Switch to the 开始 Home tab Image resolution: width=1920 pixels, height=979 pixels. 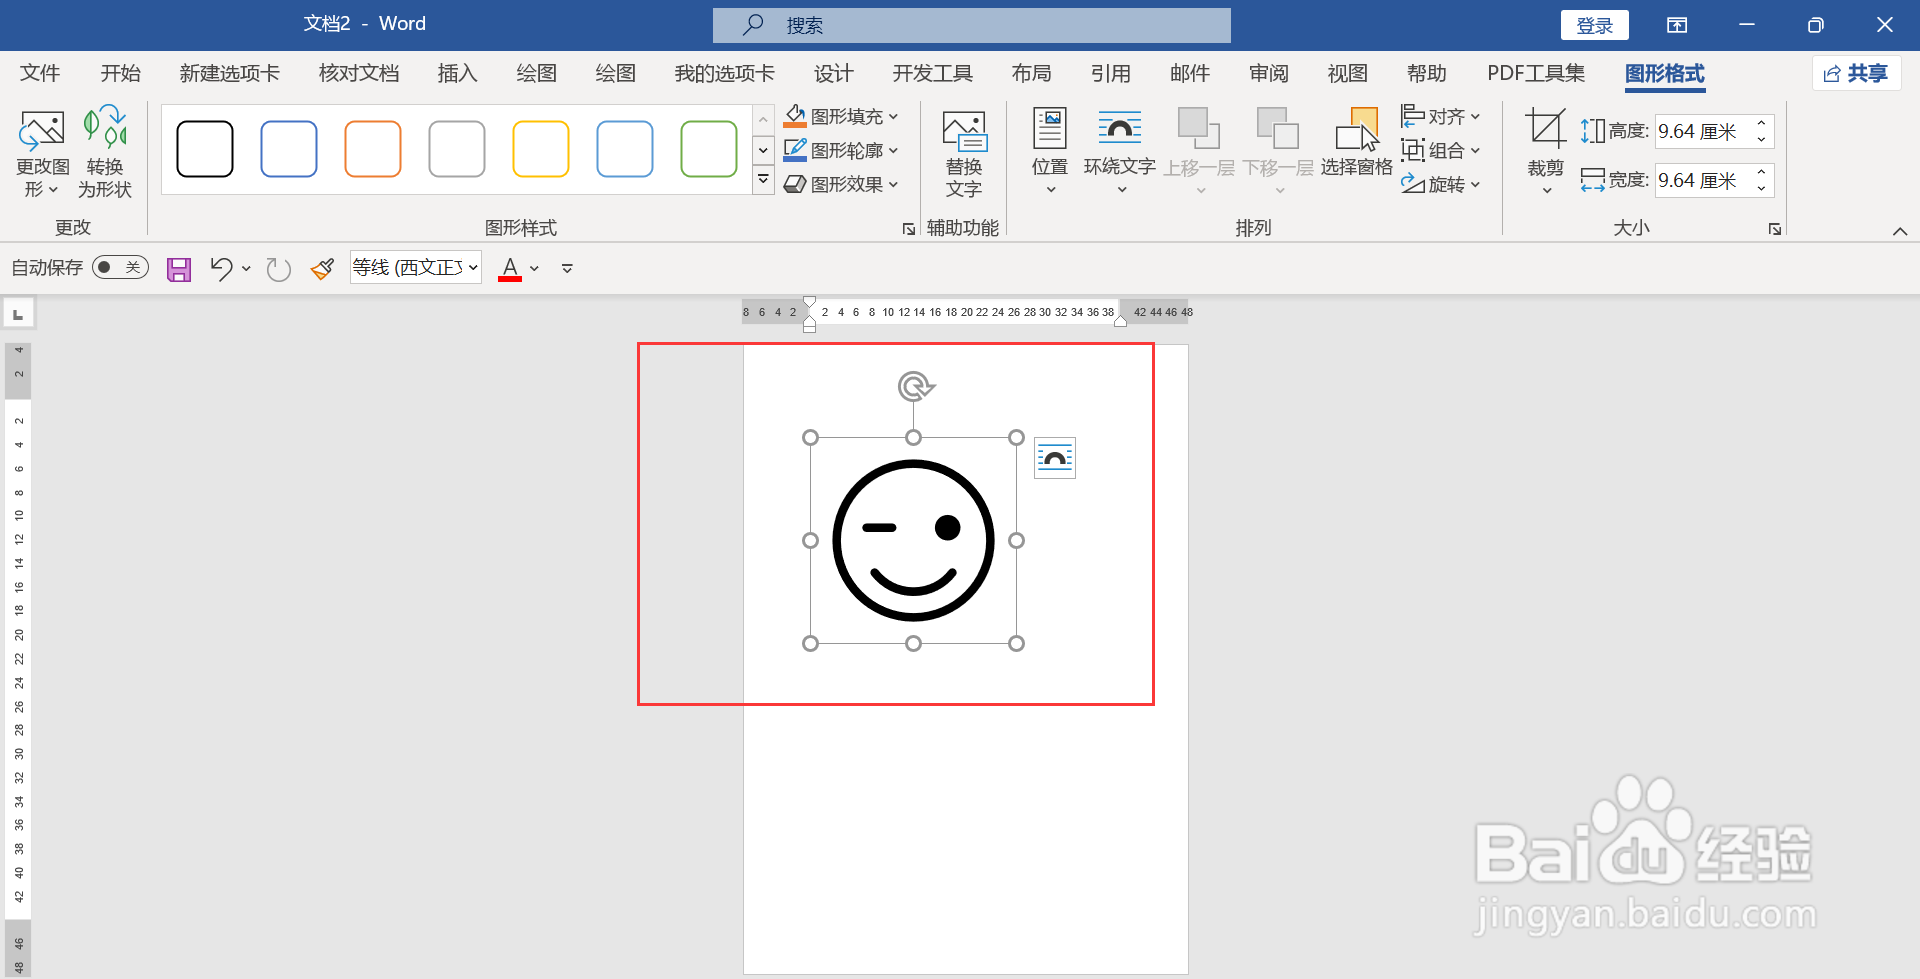click(121, 73)
